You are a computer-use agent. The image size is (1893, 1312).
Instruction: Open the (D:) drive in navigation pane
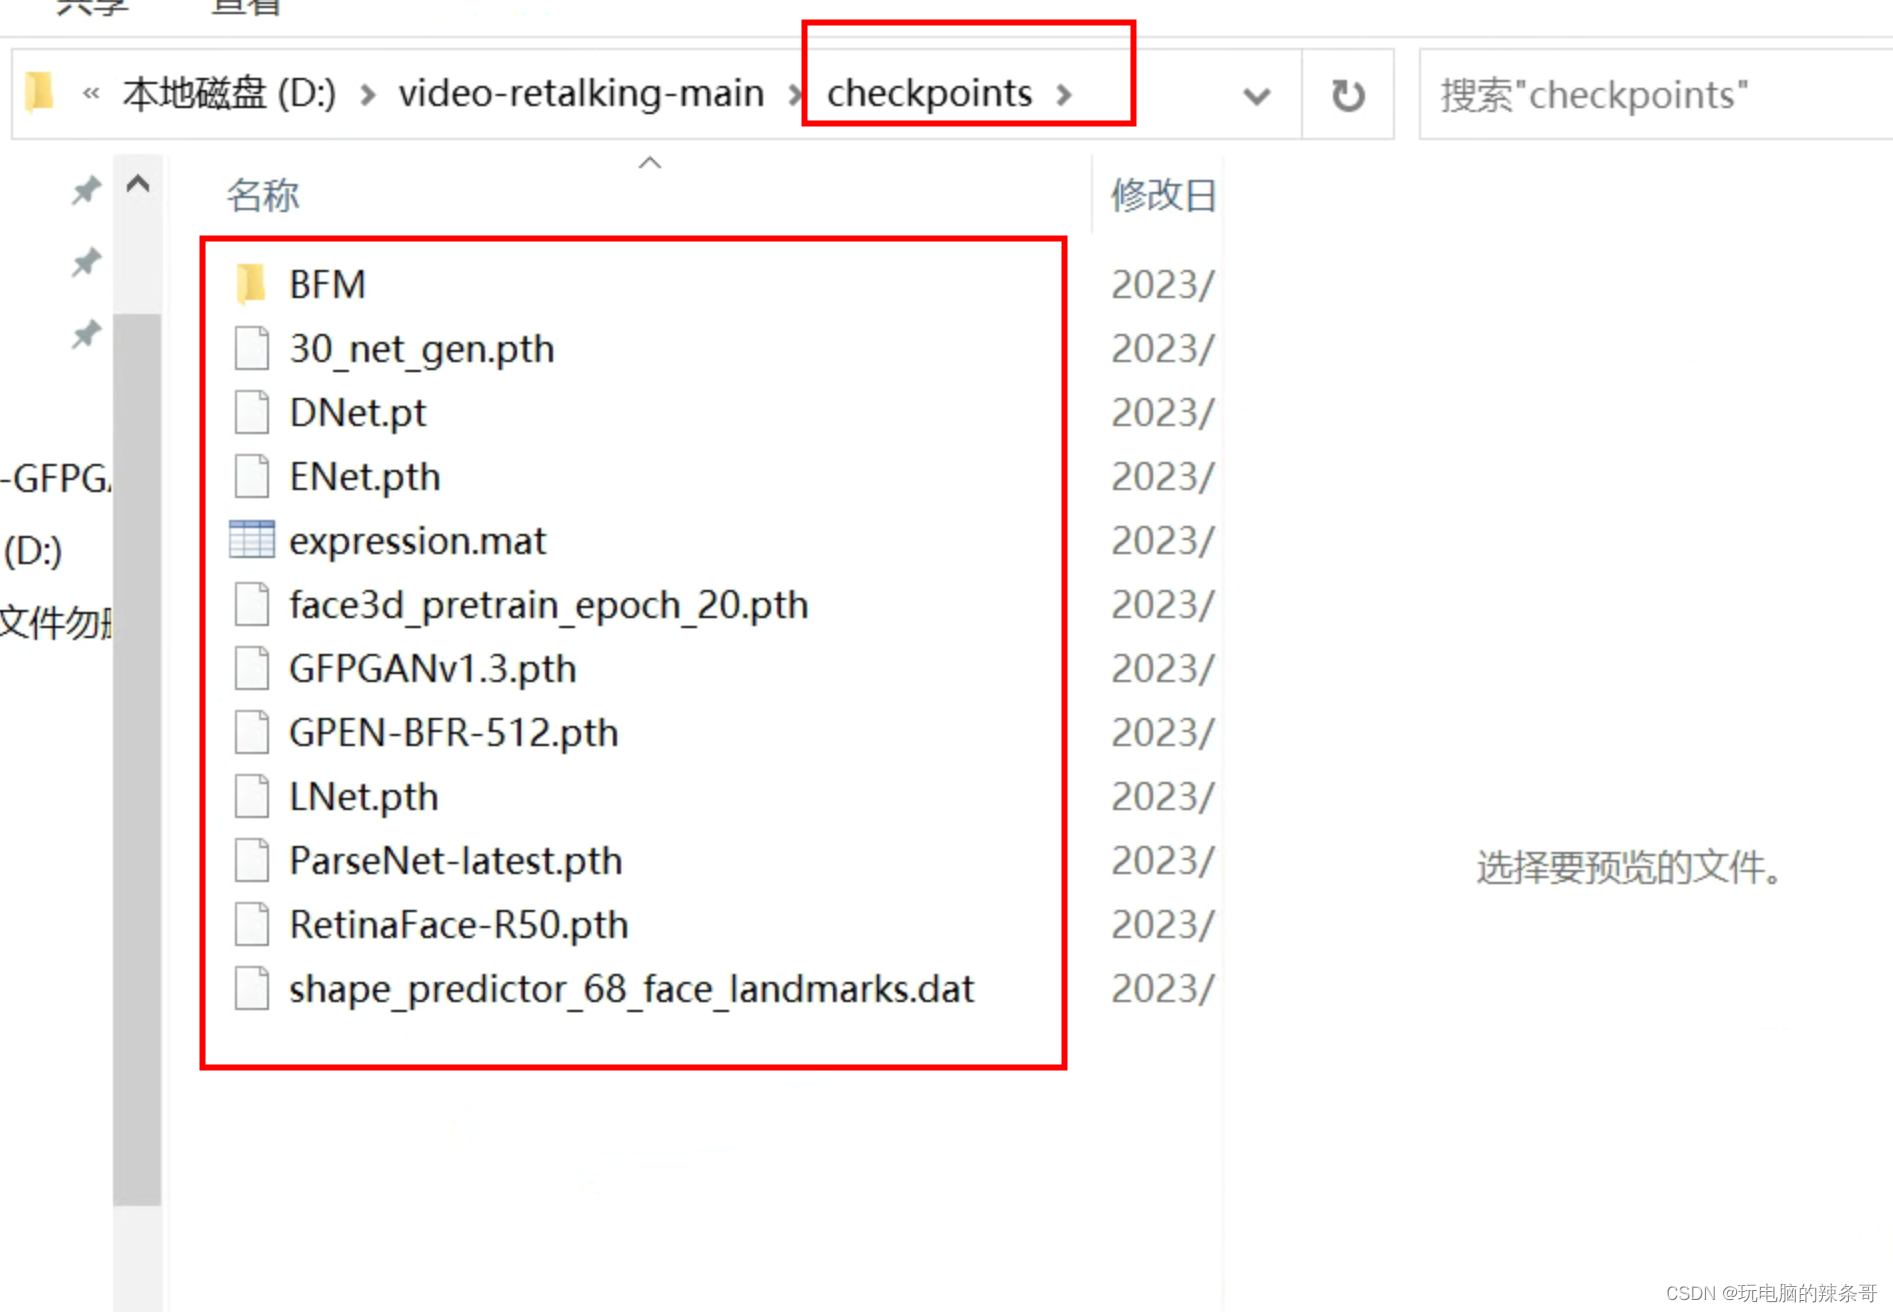[33, 550]
